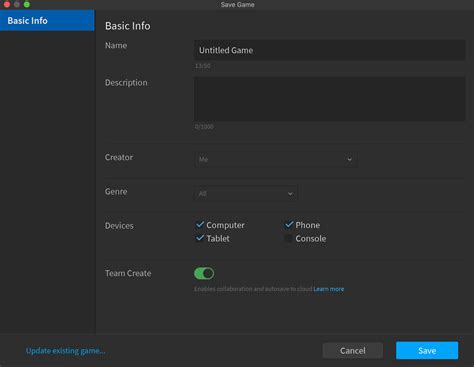Select the Basic Info sidebar tab
Viewport: 474px width, 367px height.
[47, 20]
